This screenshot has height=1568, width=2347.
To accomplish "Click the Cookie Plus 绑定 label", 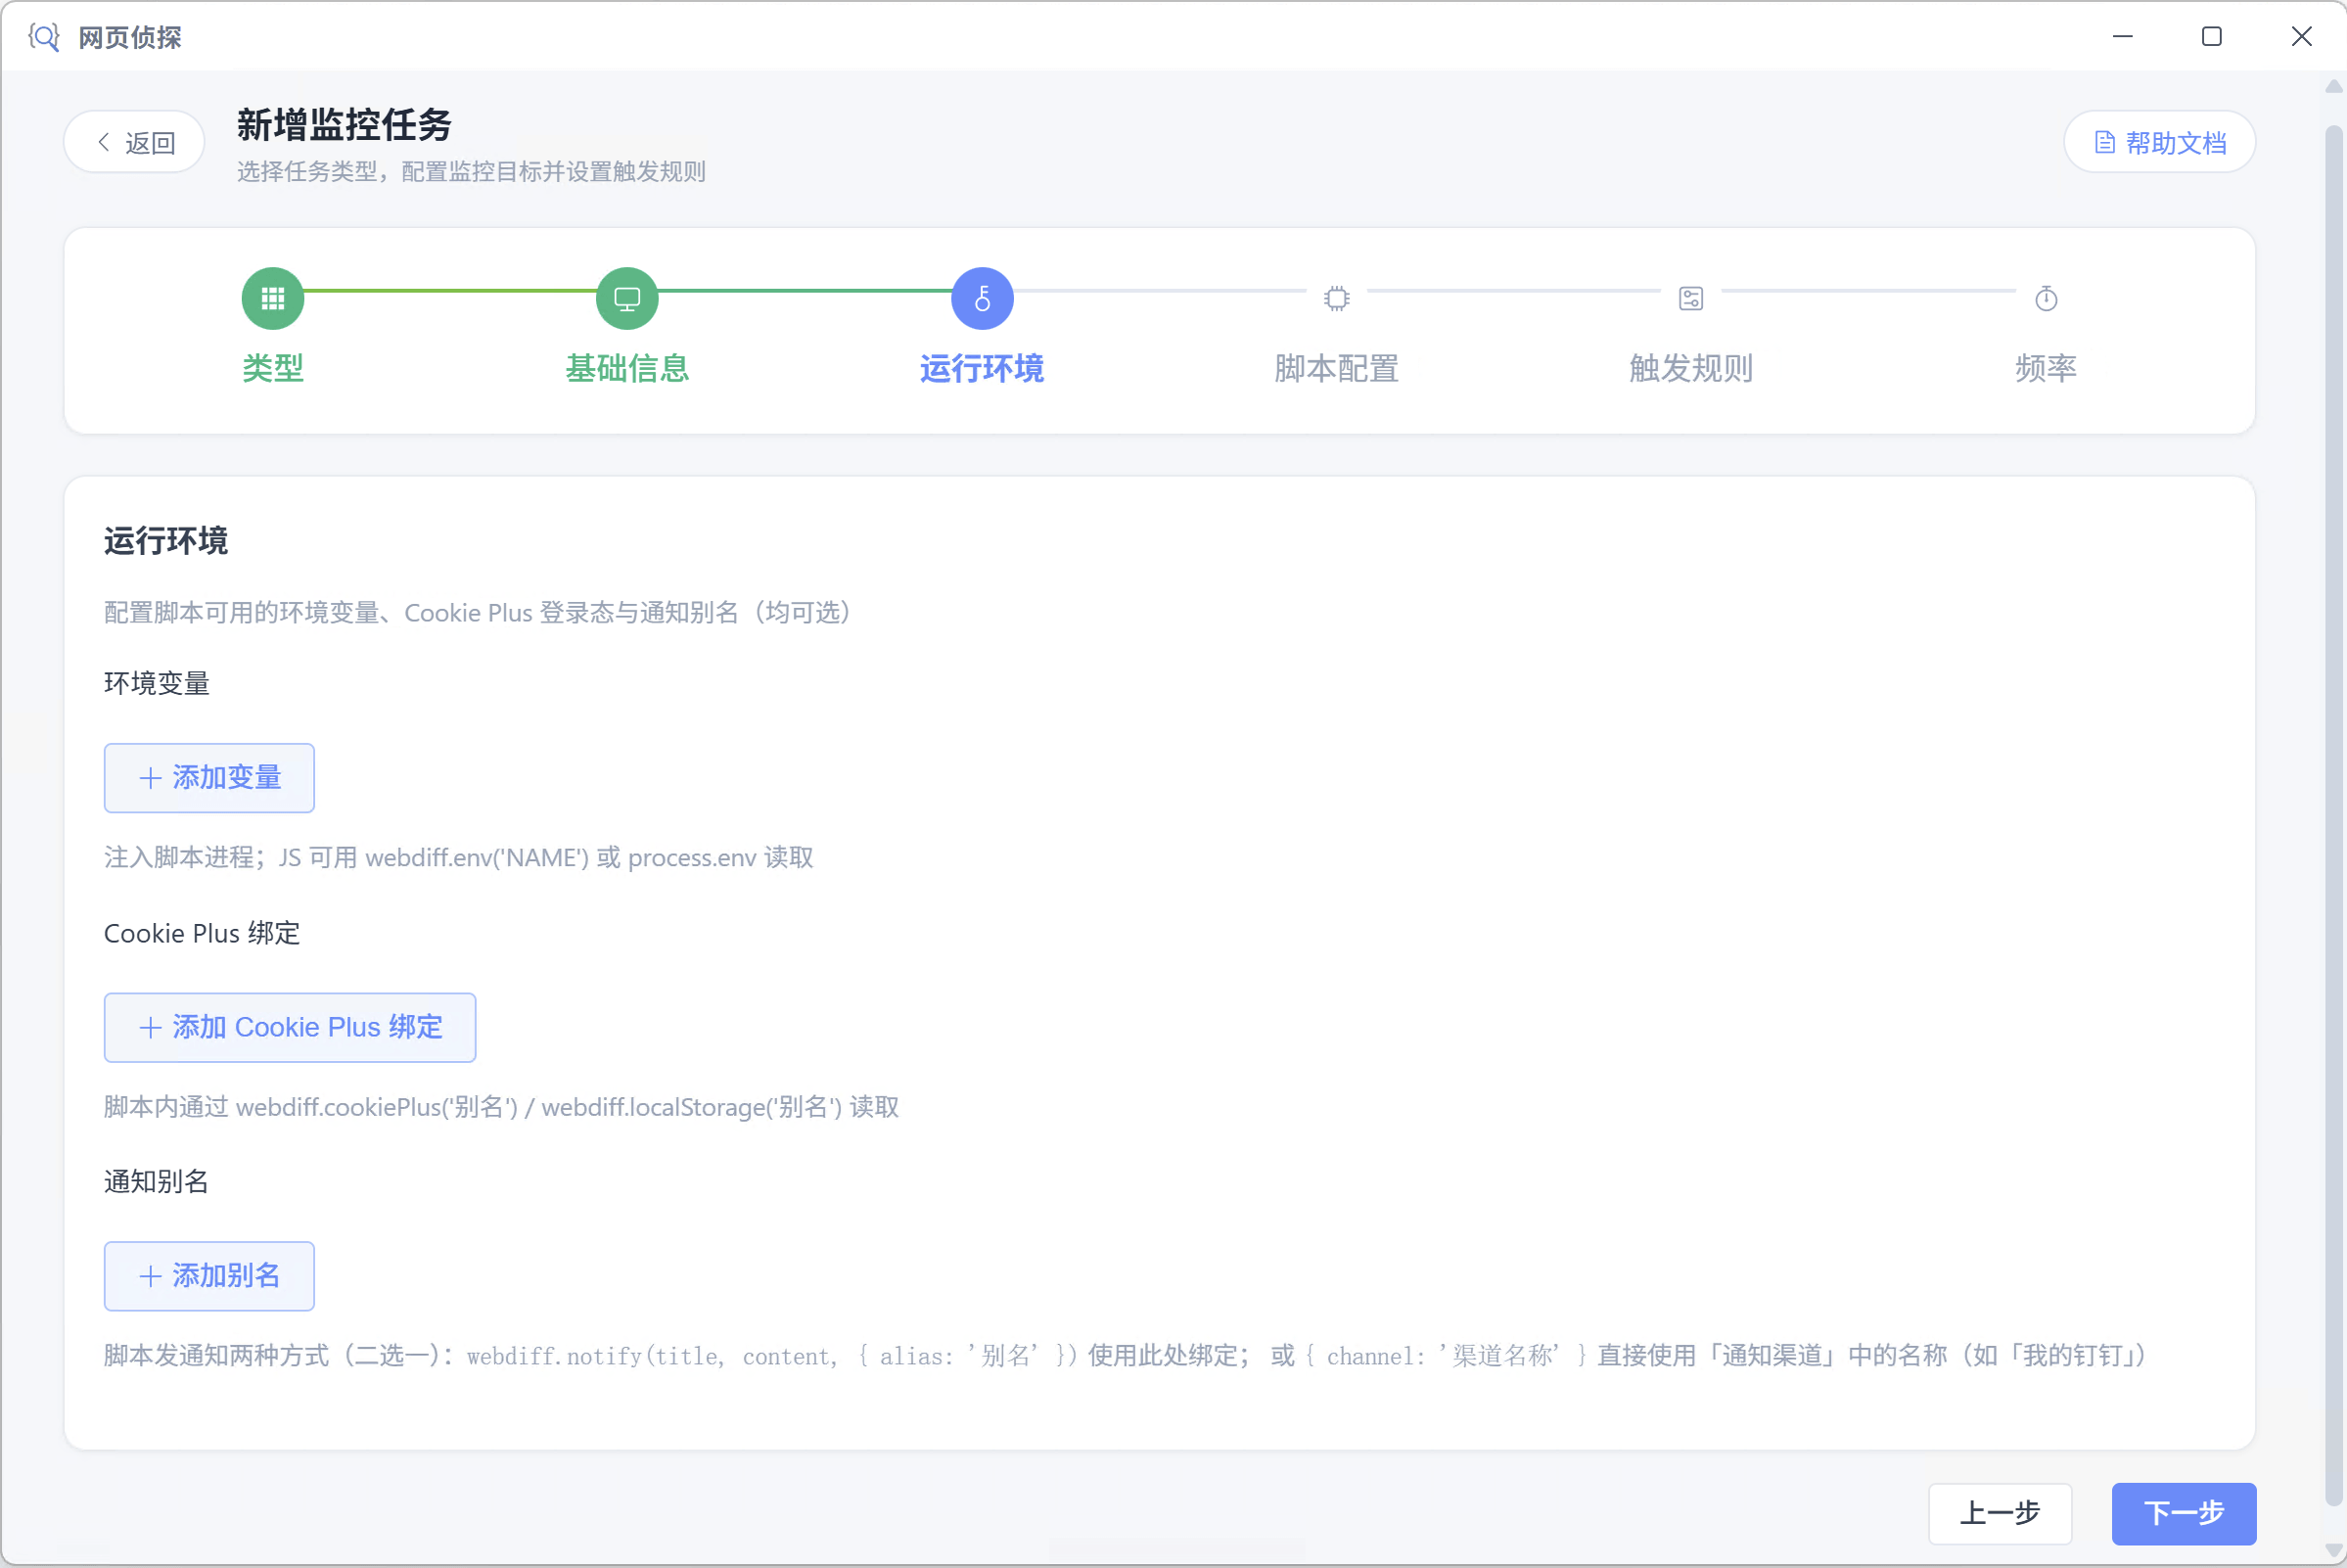I will 202,933.
